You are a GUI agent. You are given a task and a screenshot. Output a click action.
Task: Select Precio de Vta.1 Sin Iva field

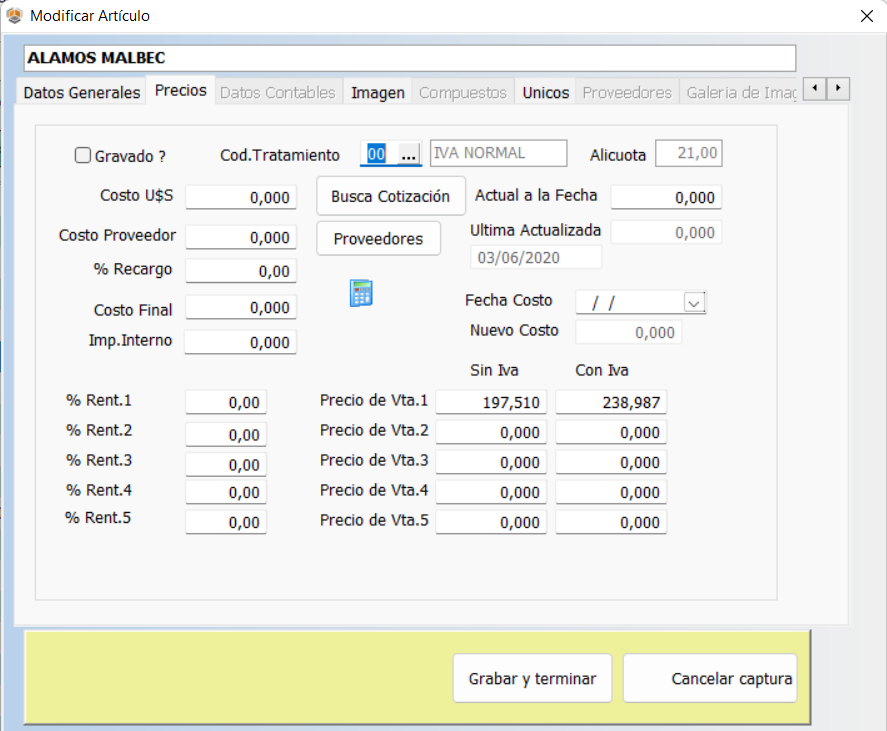[491, 402]
